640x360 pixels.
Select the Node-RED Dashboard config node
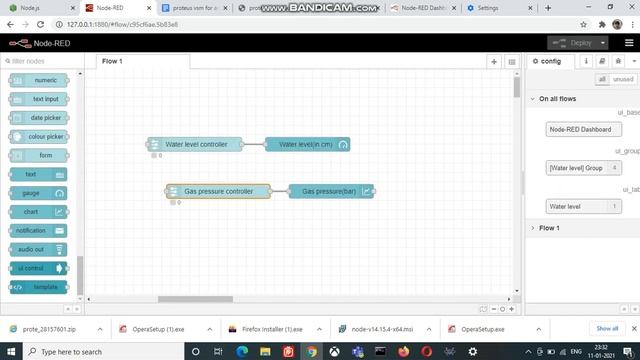[584, 129]
